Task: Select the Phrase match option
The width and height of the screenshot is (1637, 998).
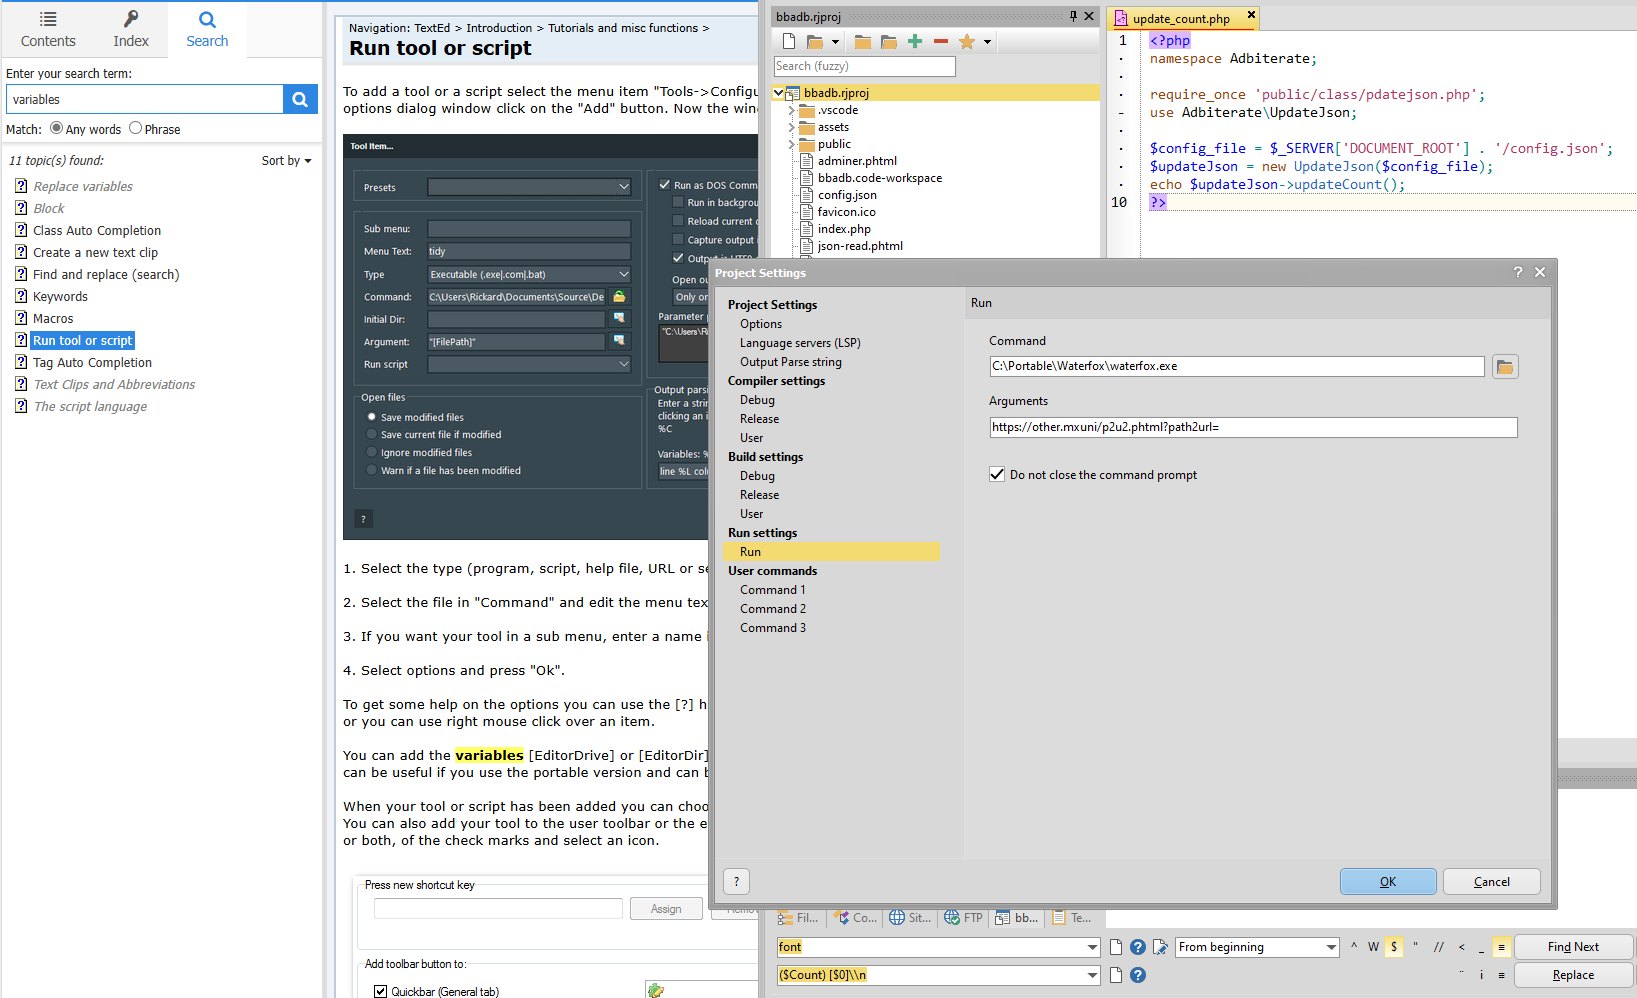Action: (136, 128)
